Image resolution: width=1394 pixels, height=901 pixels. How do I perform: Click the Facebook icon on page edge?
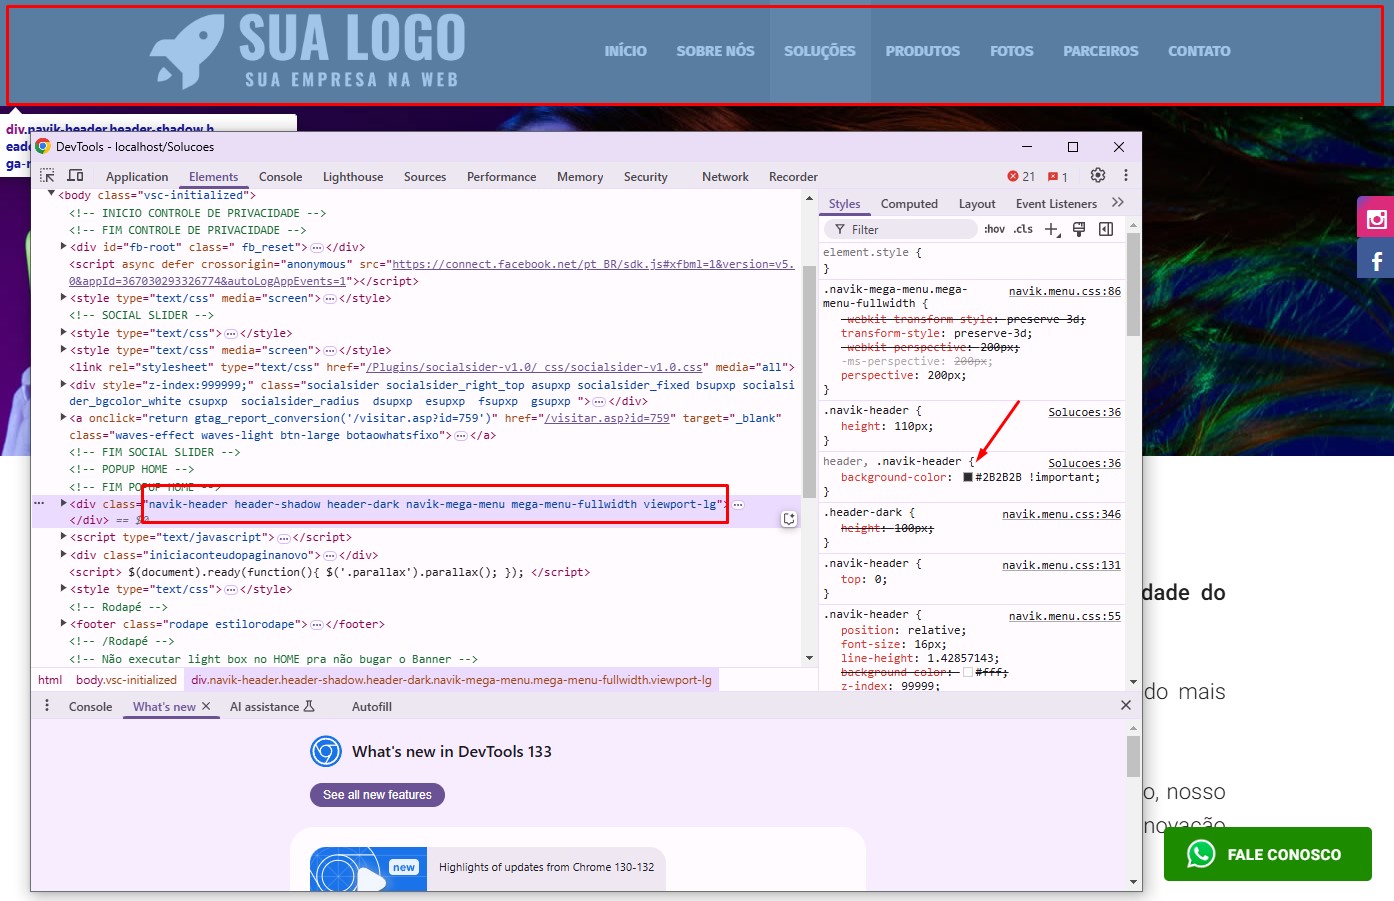coord(1376,261)
